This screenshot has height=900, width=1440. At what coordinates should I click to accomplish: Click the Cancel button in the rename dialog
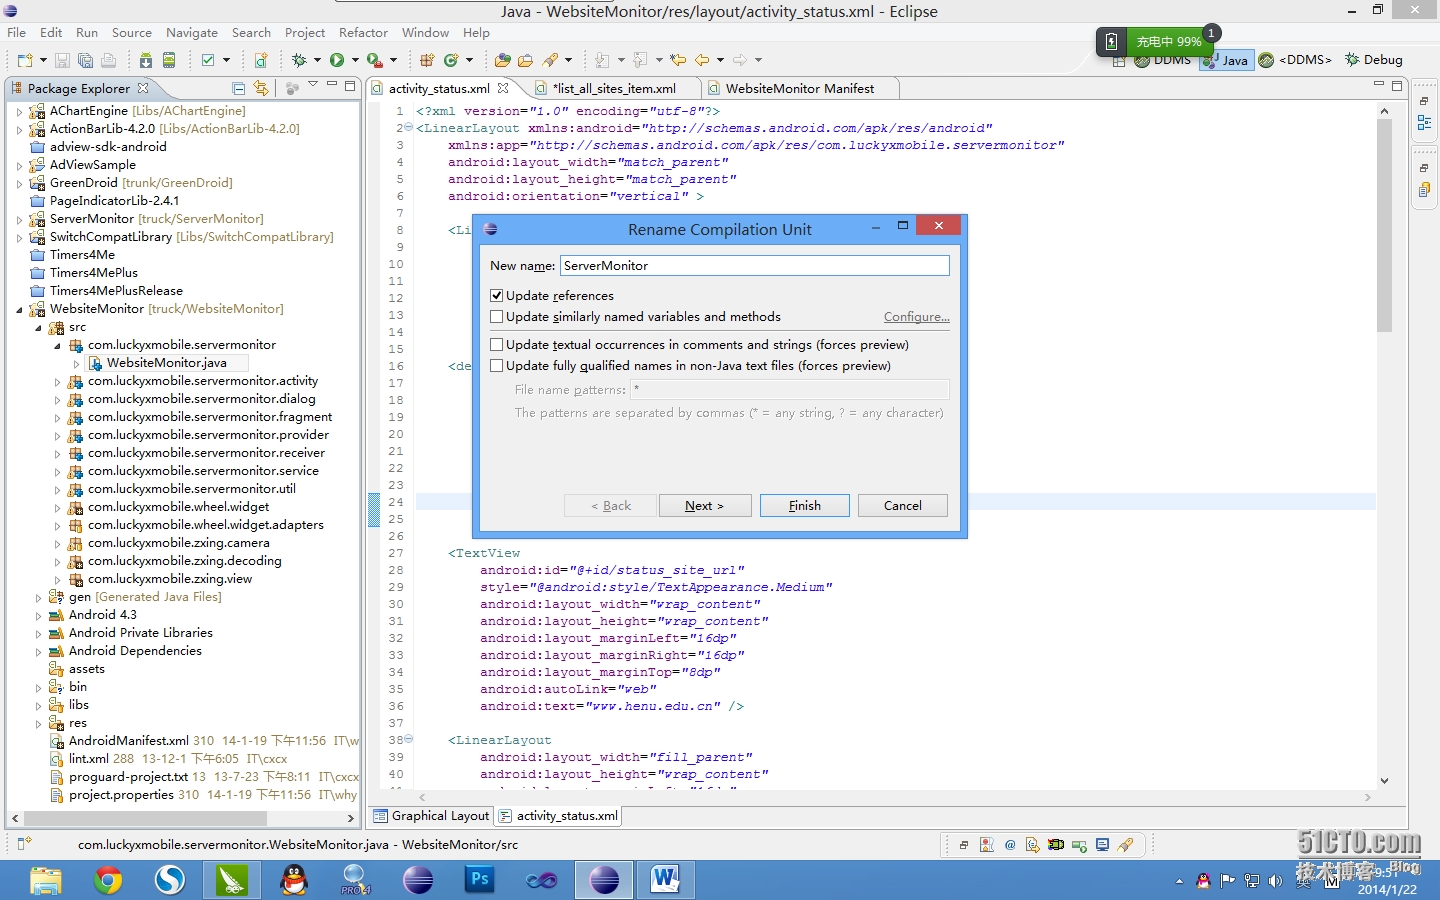[903, 506]
